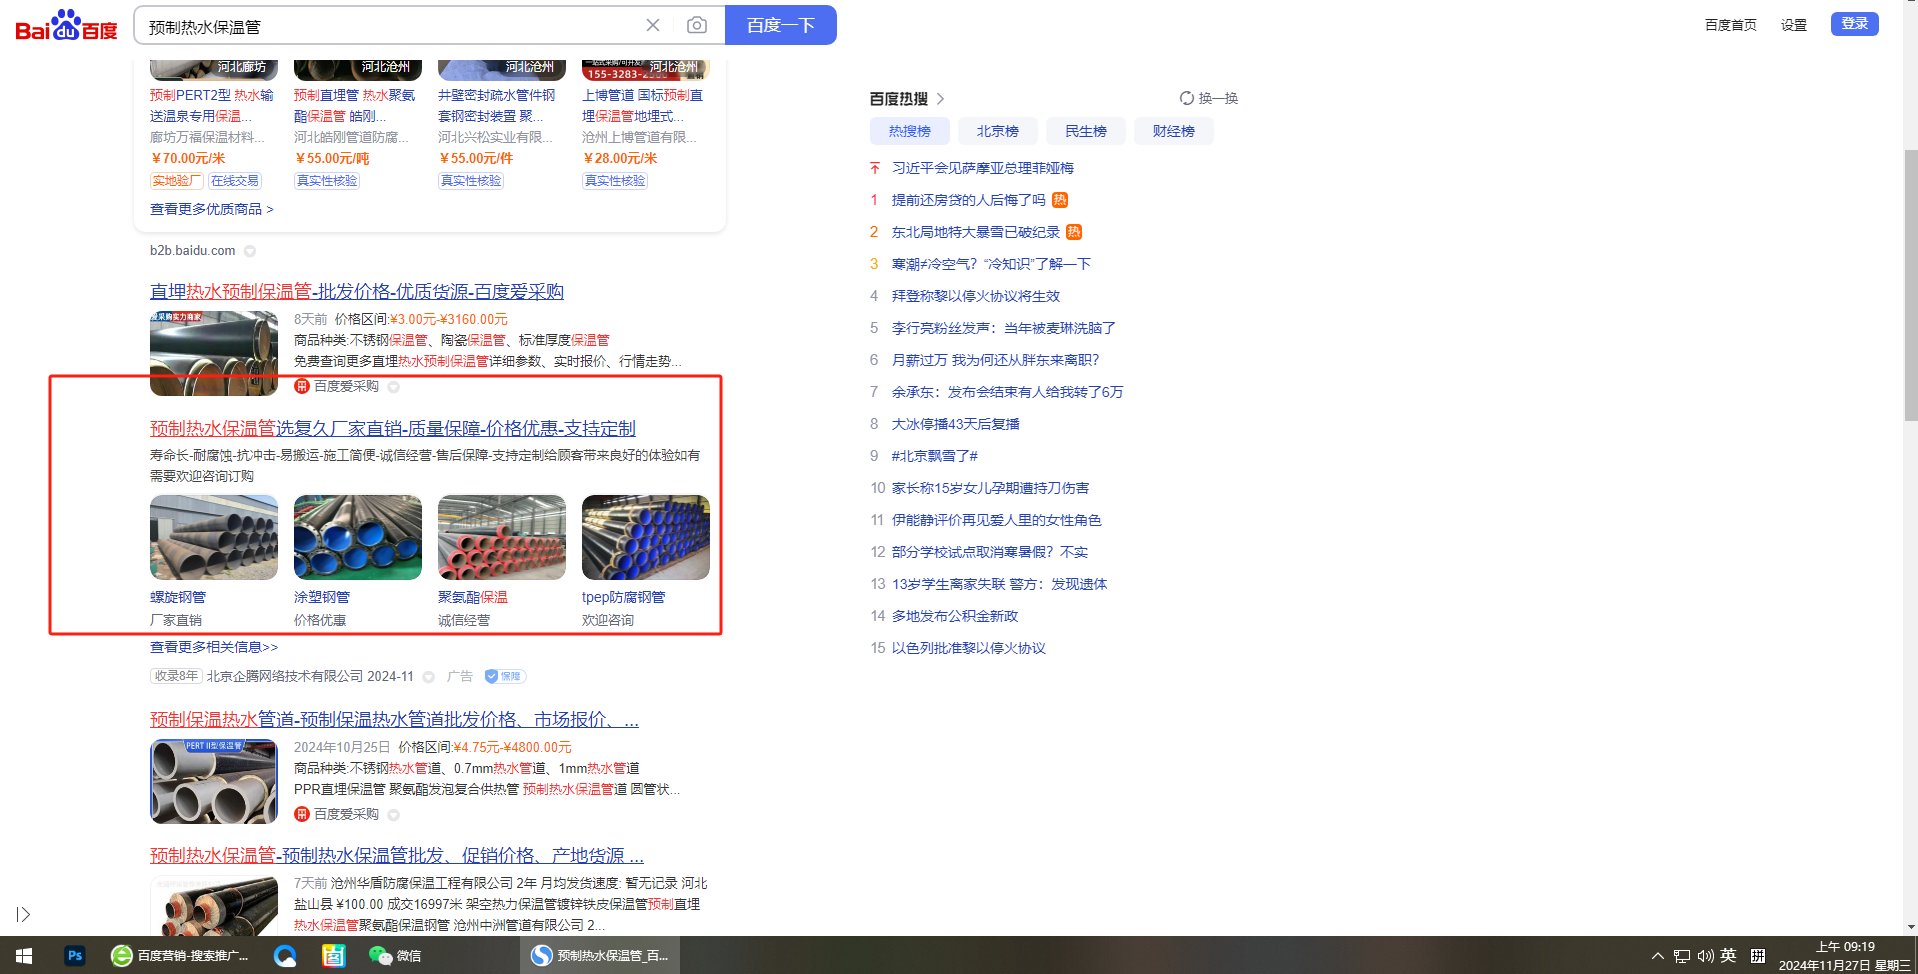Screen dimensions: 1918x974
Task: Open 微信 from the taskbar
Action: 396,956
